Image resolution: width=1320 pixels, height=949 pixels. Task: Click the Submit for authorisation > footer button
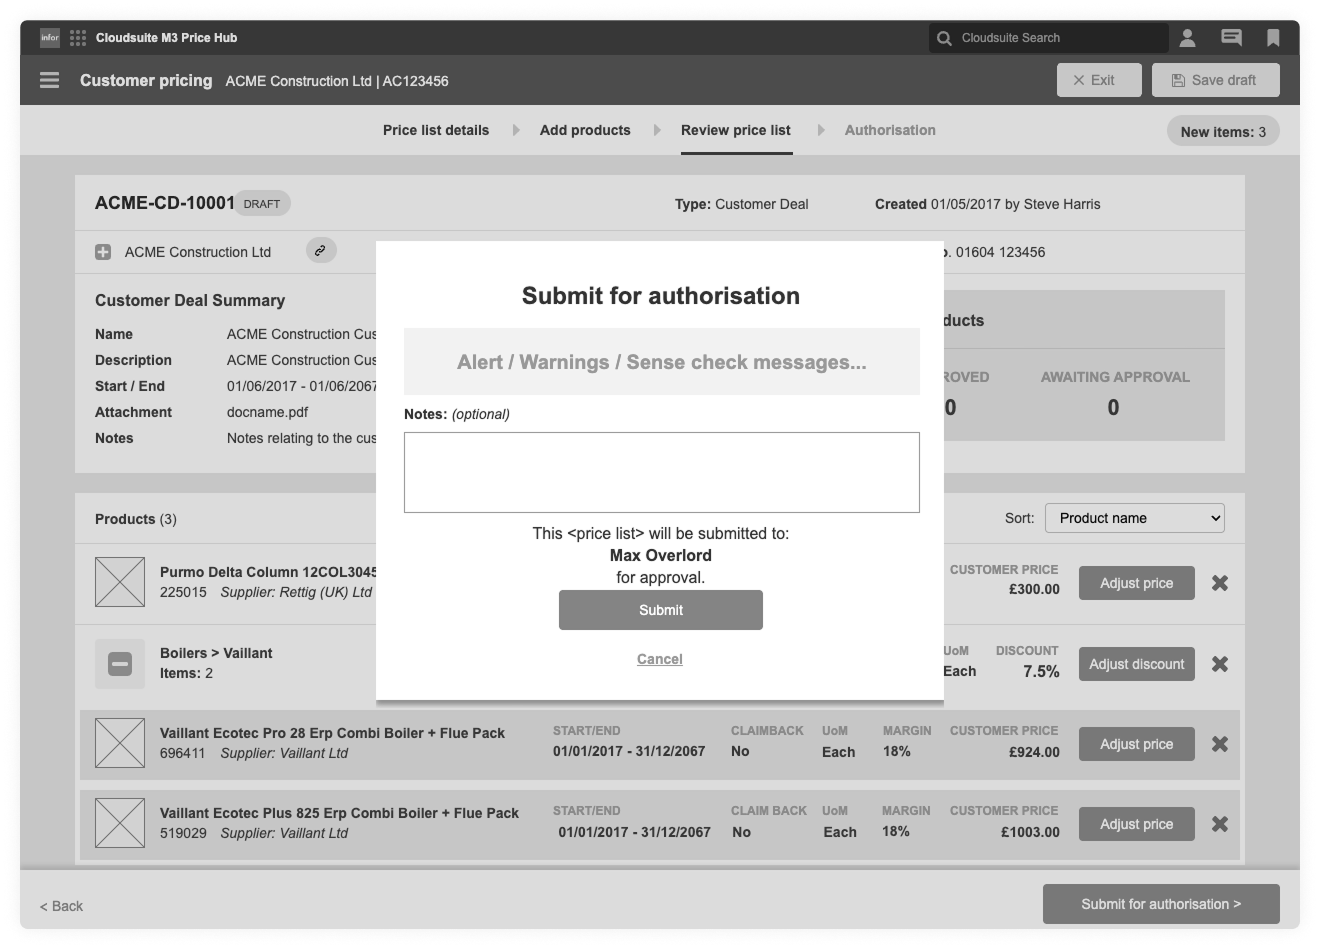tap(1161, 904)
